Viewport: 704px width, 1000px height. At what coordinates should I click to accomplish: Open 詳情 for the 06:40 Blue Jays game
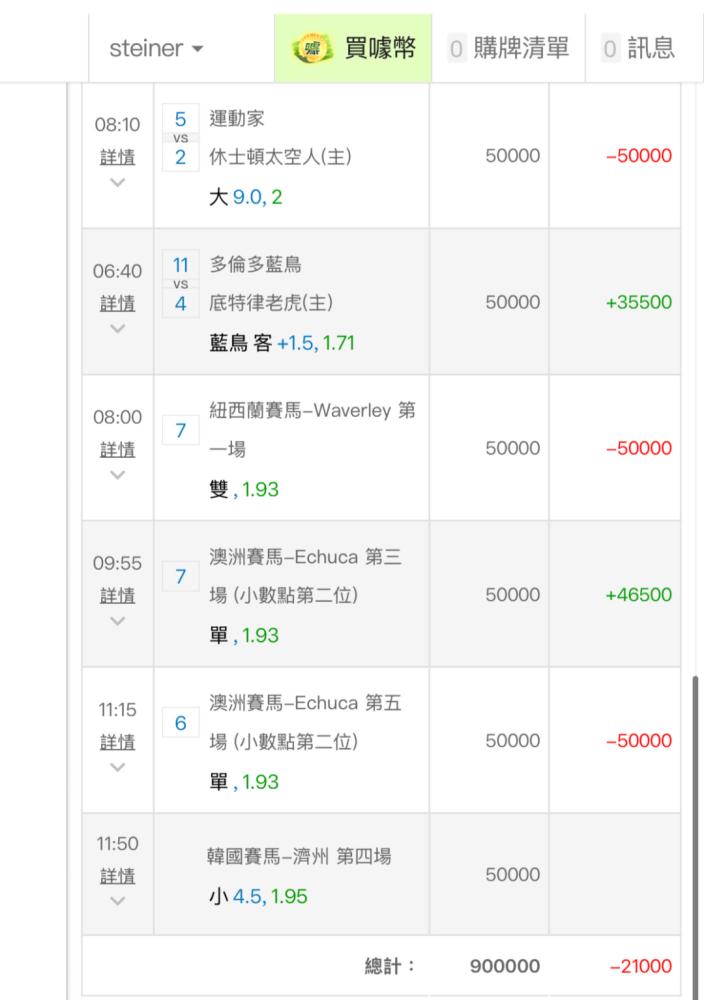[118, 303]
